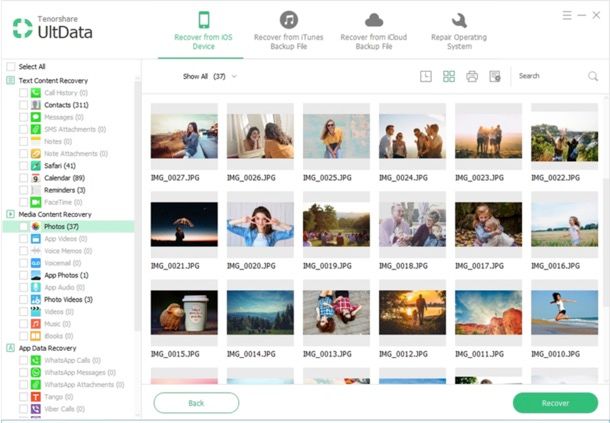610x423 pixels.
Task: Collapse the Media Content Recovery section
Action: (x=11, y=214)
